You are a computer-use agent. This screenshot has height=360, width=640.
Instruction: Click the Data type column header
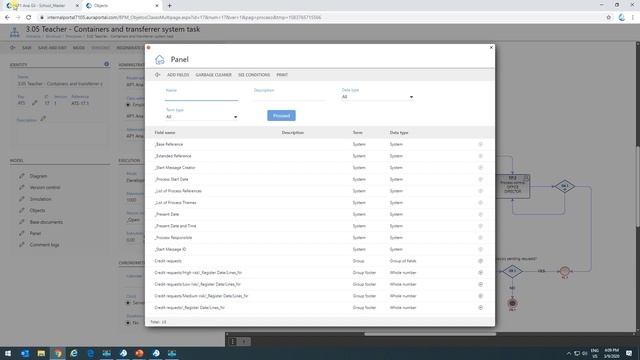pyautogui.click(x=399, y=133)
